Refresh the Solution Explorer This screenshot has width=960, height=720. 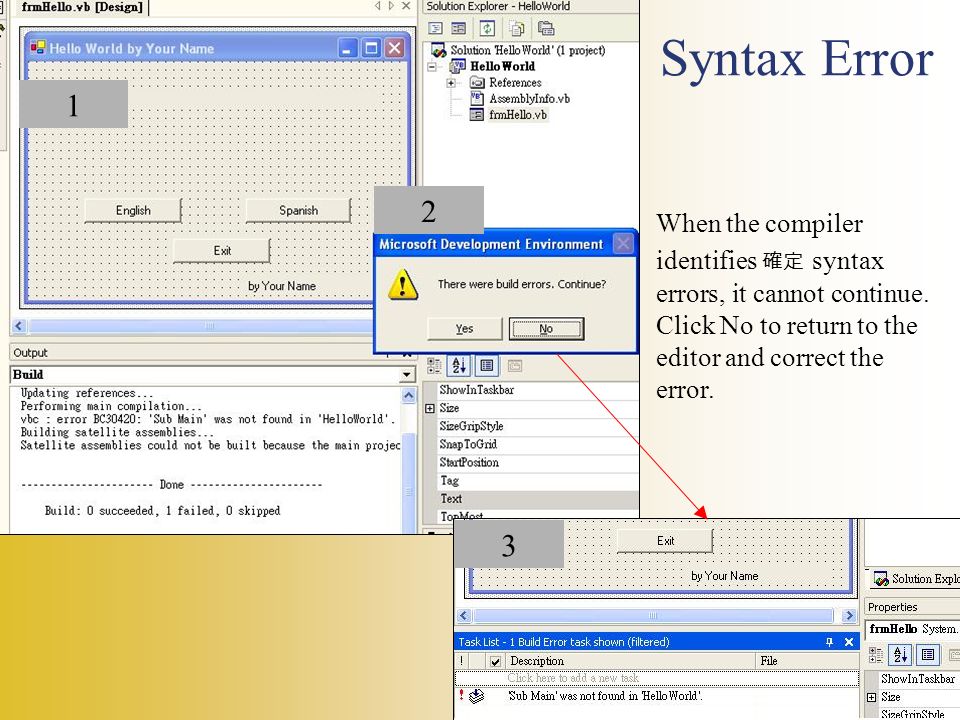tap(487, 28)
